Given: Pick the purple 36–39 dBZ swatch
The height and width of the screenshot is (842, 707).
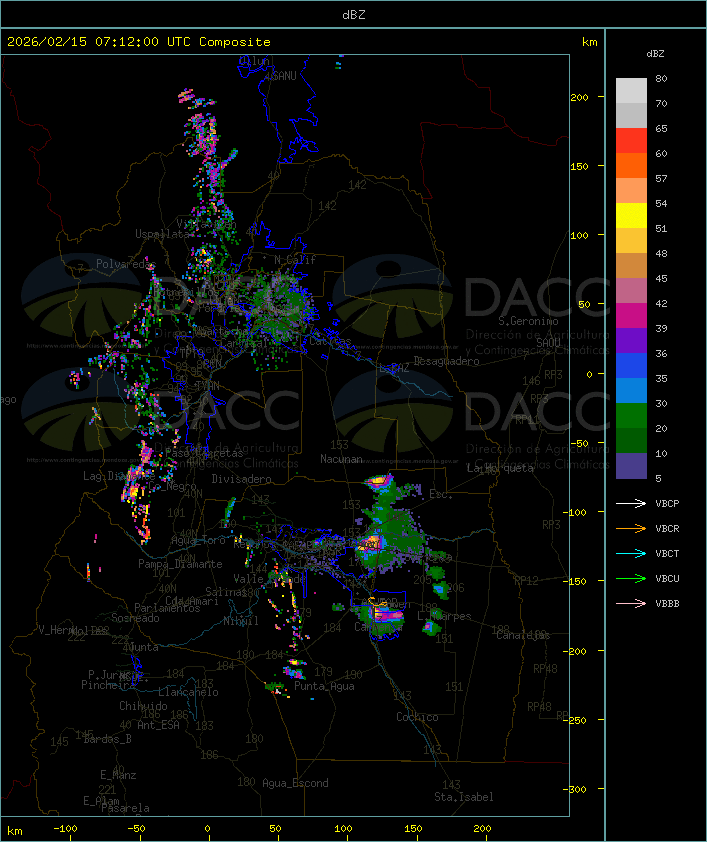Looking at the screenshot, I should point(631,340).
